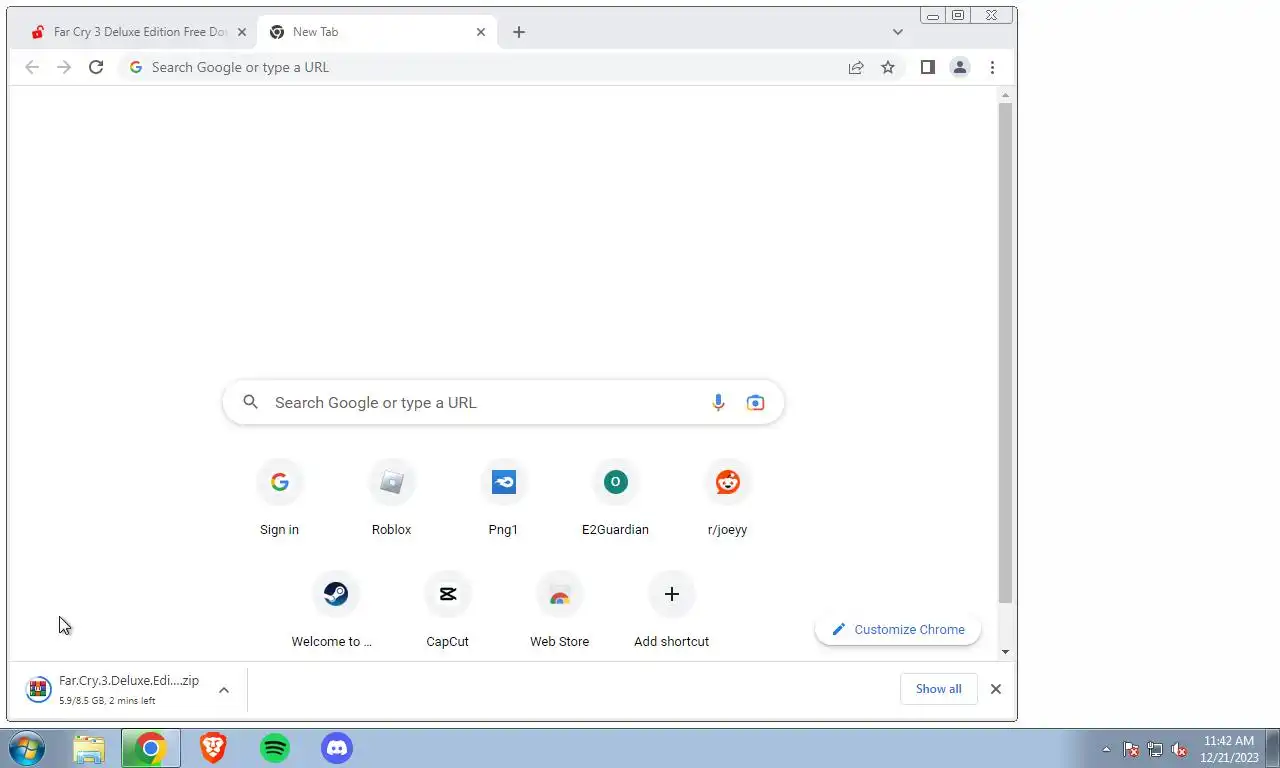
Task: Open the r/joeyy Reddit shortcut
Action: 727,498
